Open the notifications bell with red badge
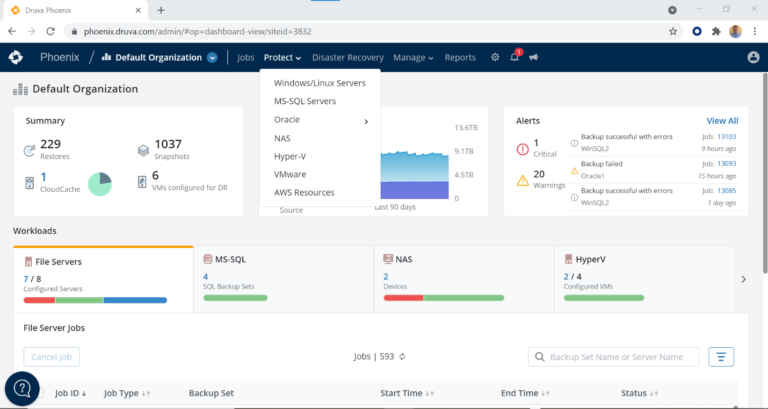Screen dimensions: 768x409 [515, 57]
